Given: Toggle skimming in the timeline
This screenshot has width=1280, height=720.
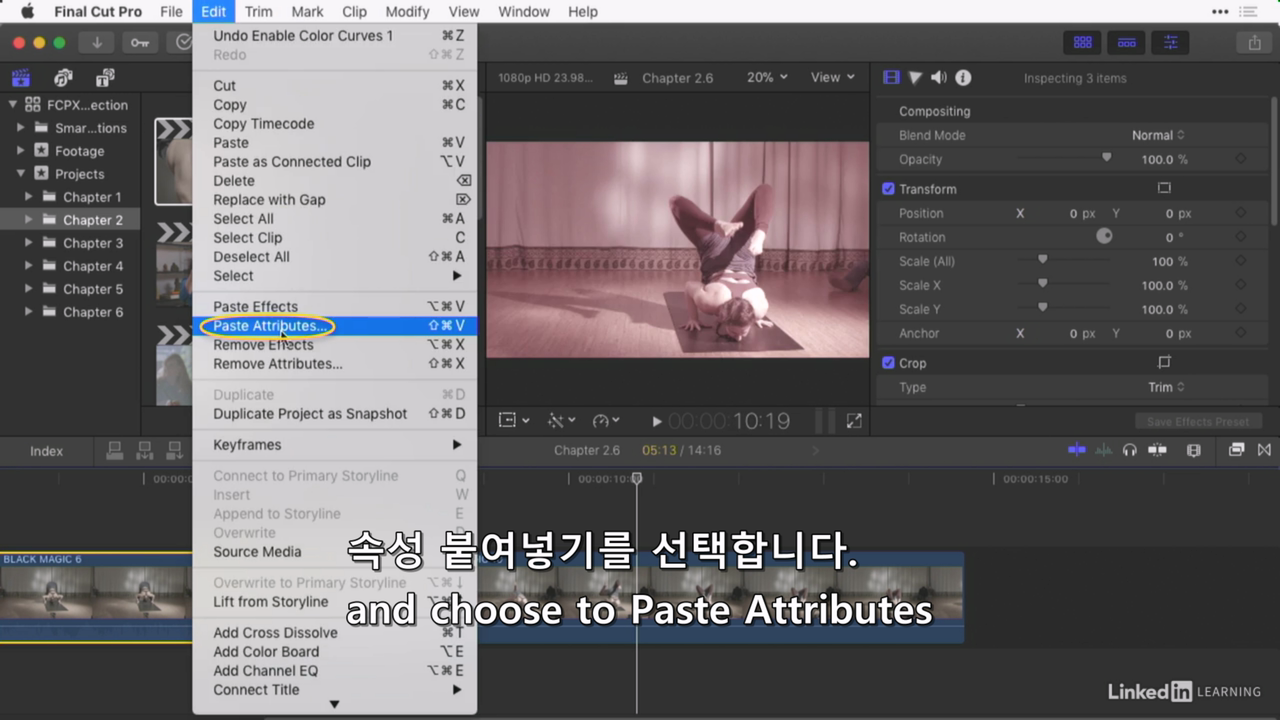Looking at the screenshot, I should [x=1077, y=450].
